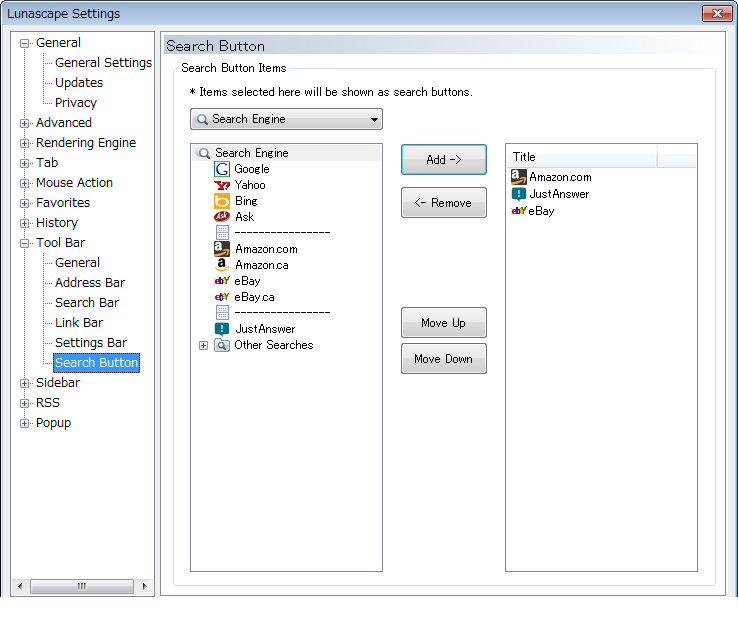Choose the Bing icon in the list
The image size is (738, 633).
[222, 201]
